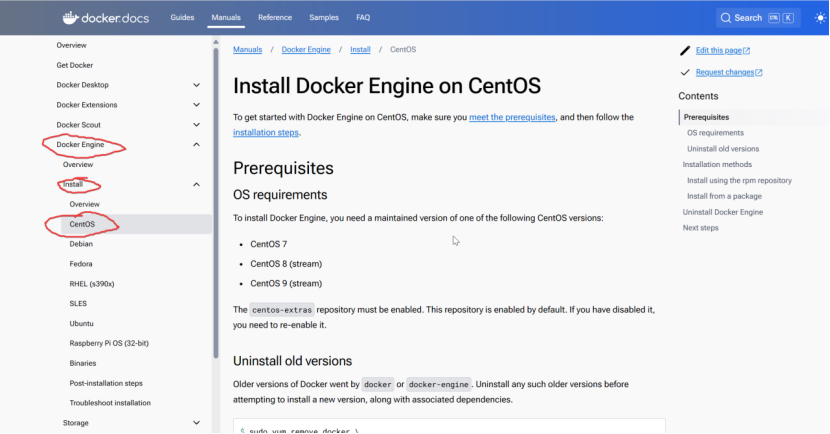
Task: Expand the Docker Extensions sidebar section
Action: pyautogui.click(x=196, y=105)
